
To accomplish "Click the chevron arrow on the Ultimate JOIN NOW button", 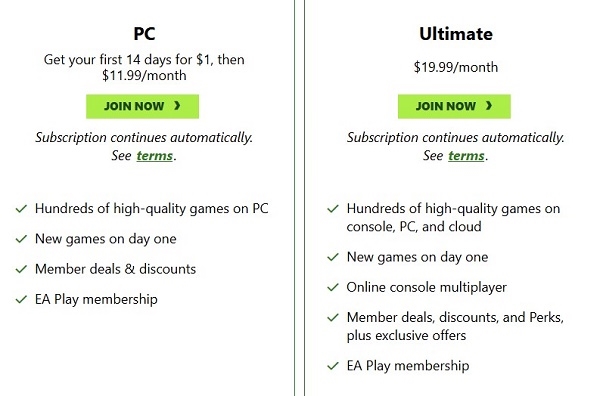I will [489, 106].
